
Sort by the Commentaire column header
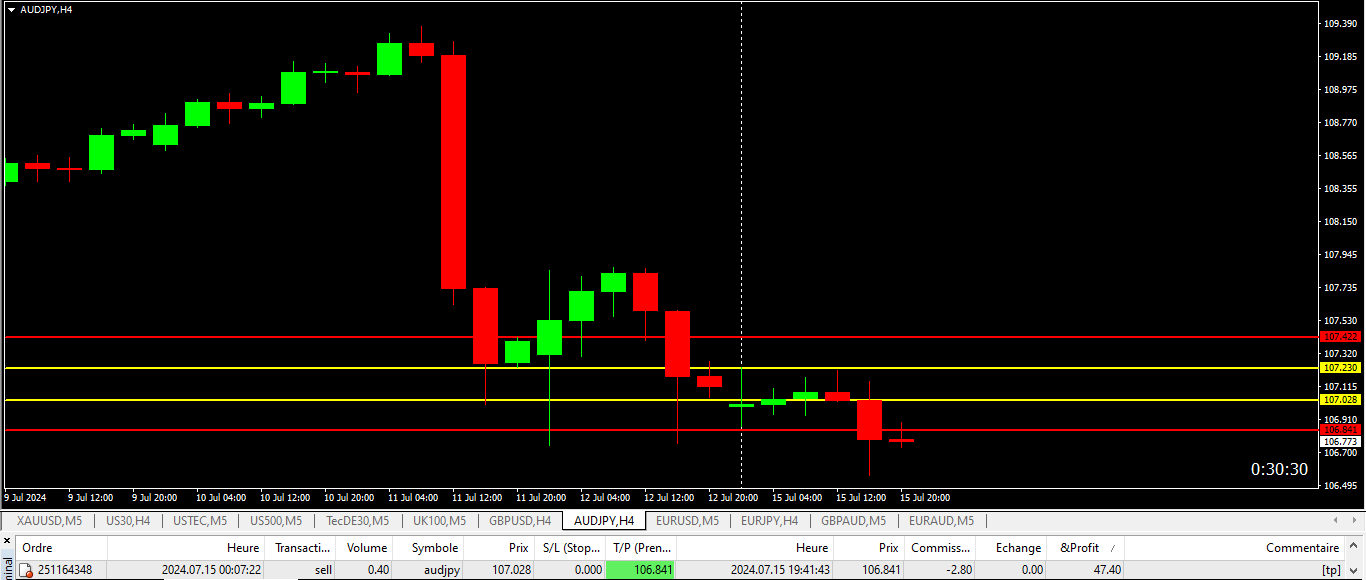[1235, 548]
